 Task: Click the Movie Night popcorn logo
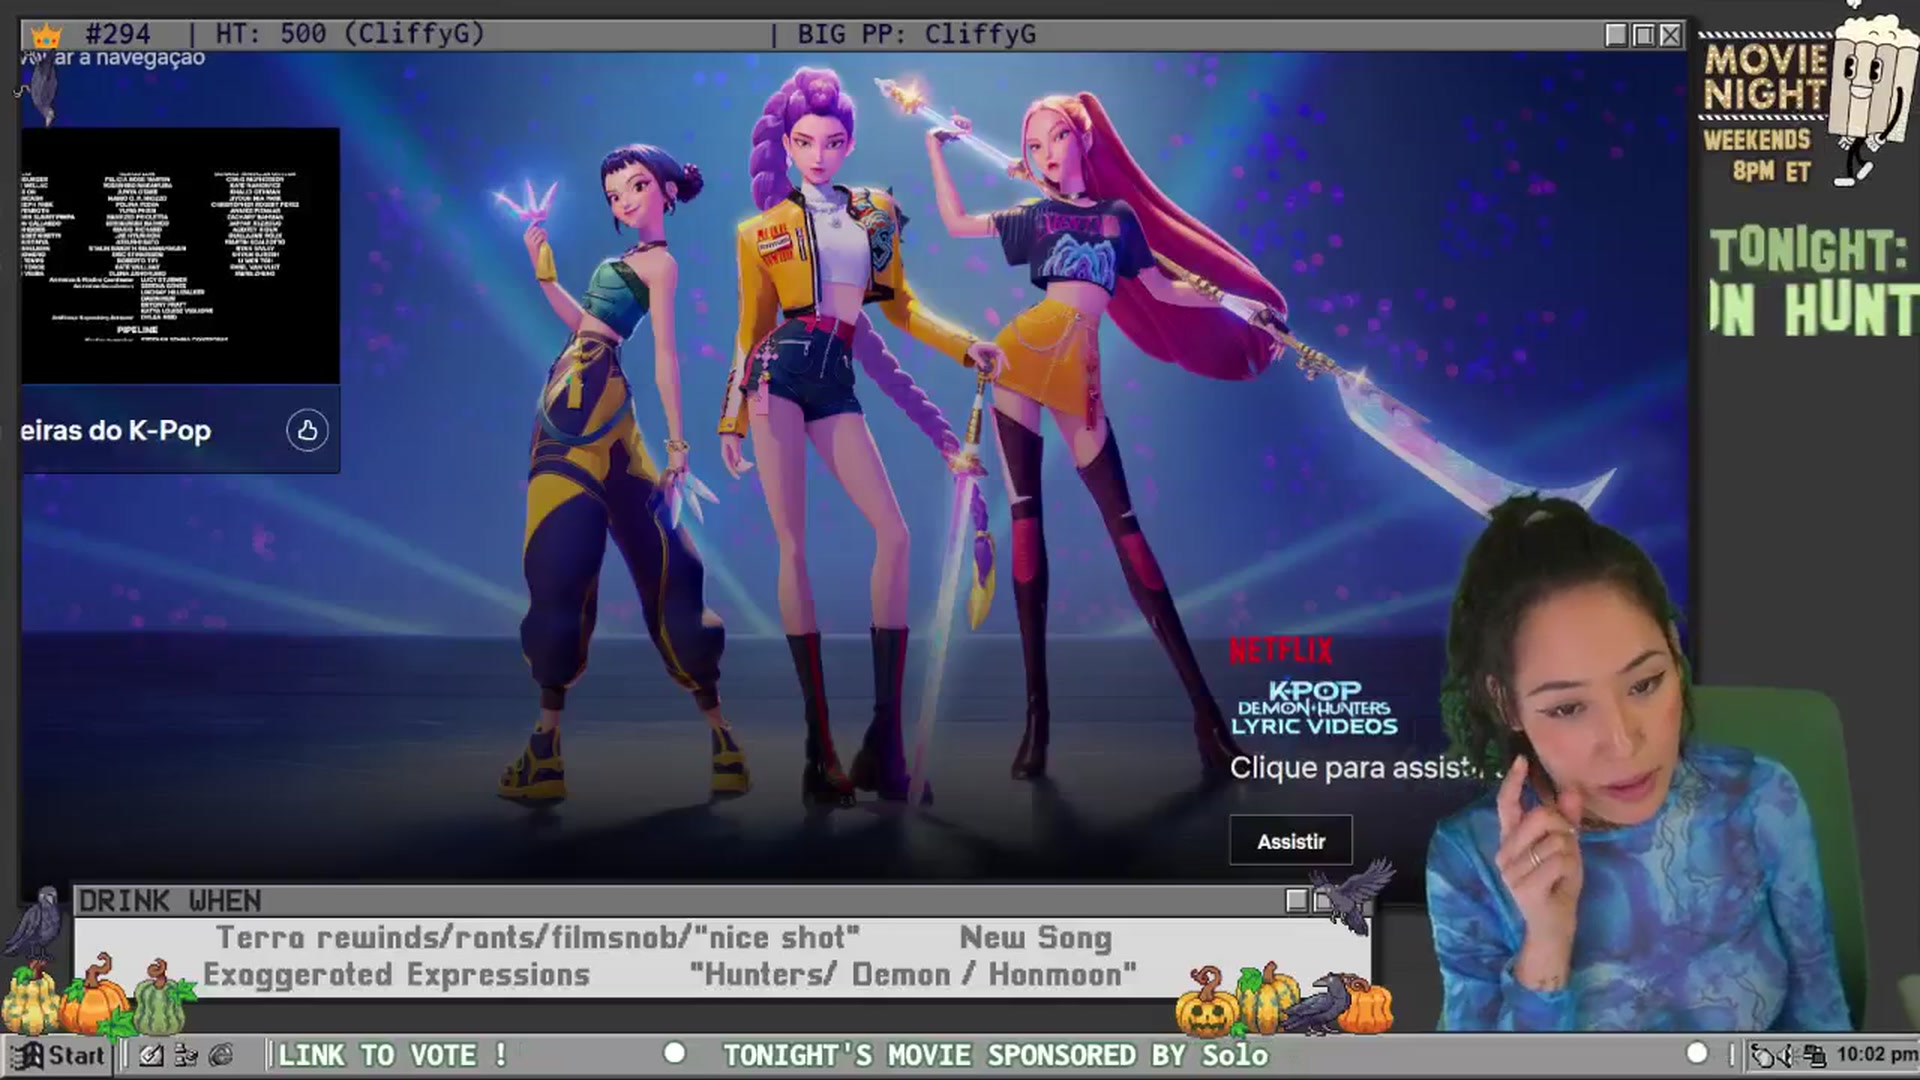pyautogui.click(x=1810, y=100)
